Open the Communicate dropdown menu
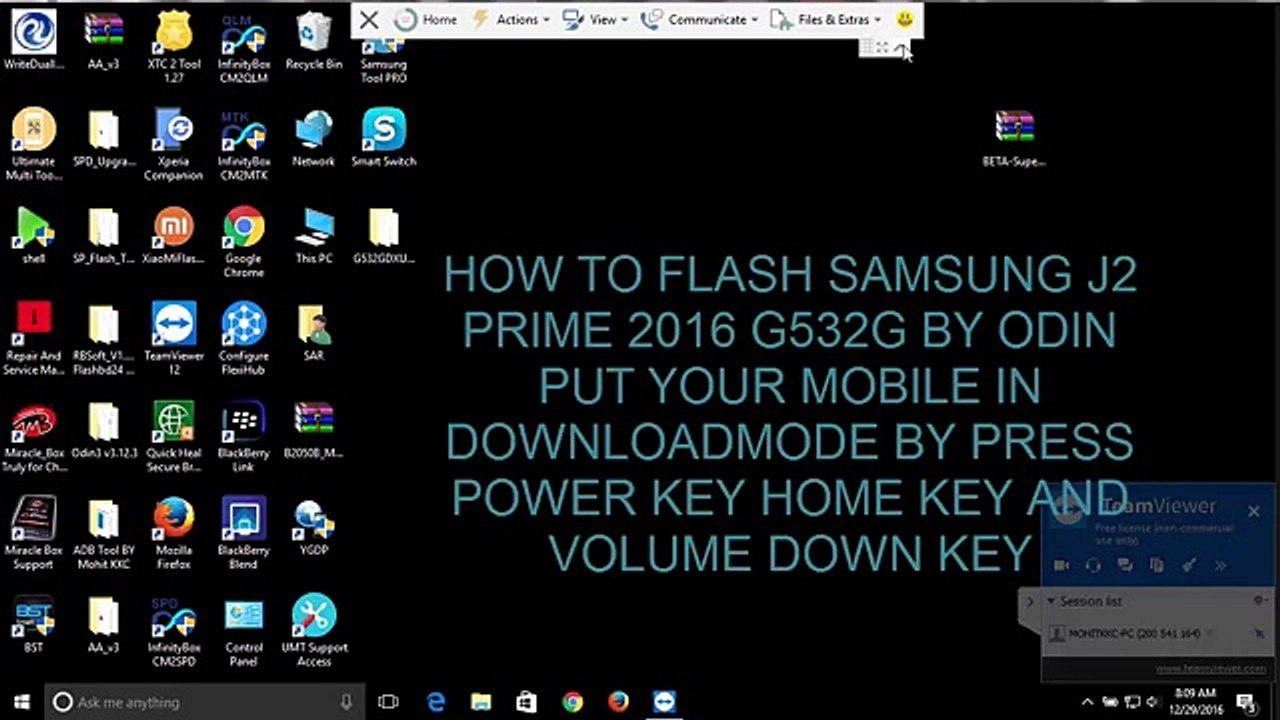This screenshot has width=1280, height=720. pos(699,19)
